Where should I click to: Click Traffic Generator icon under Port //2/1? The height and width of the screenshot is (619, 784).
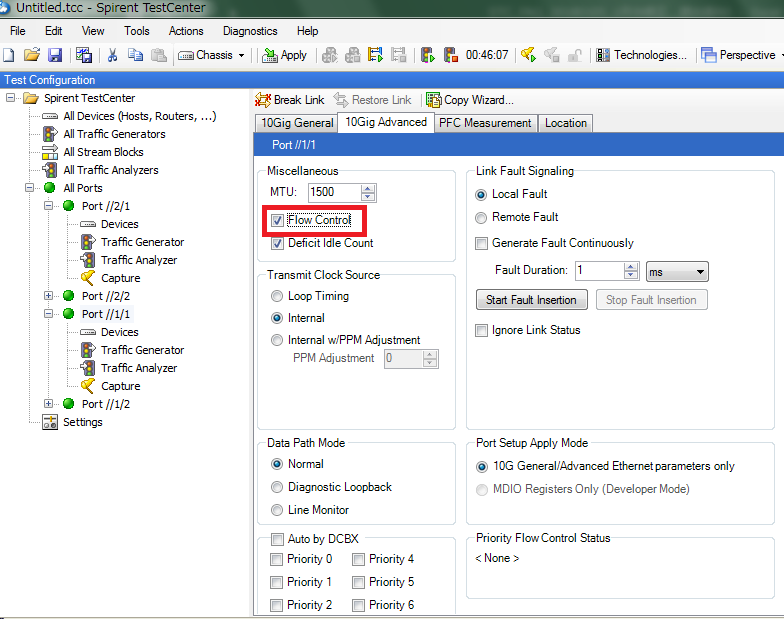tap(88, 242)
